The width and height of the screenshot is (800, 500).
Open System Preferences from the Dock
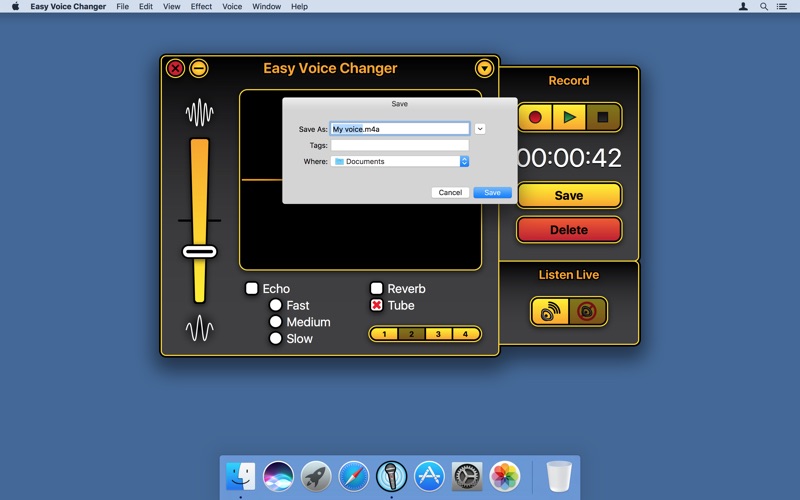(467, 476)
